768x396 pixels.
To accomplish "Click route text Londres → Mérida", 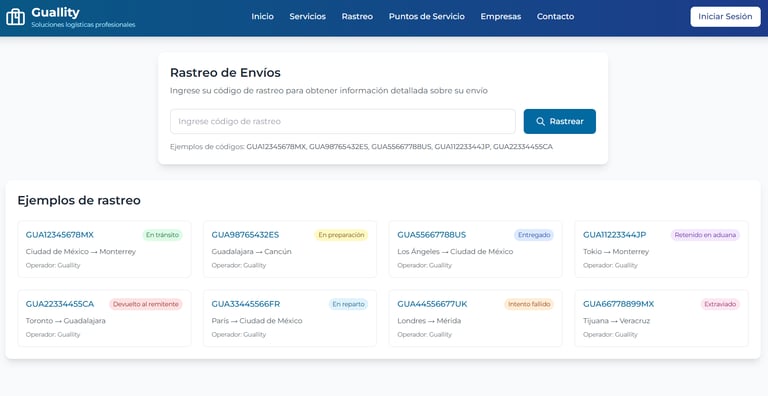I will (x=429, y=321).
